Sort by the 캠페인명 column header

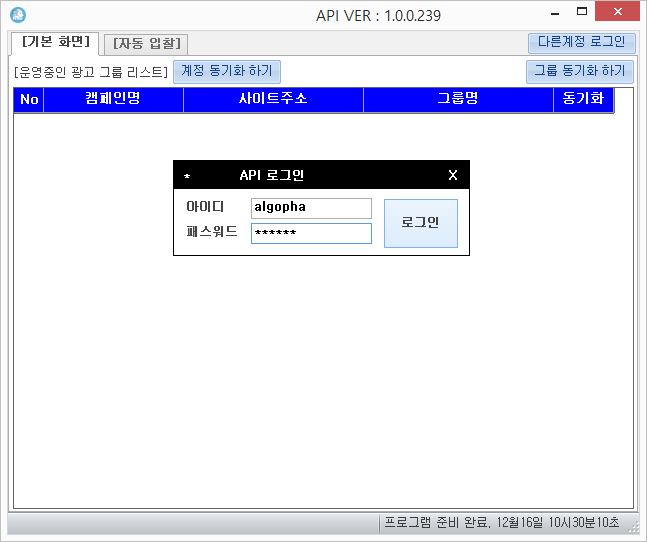113,100
